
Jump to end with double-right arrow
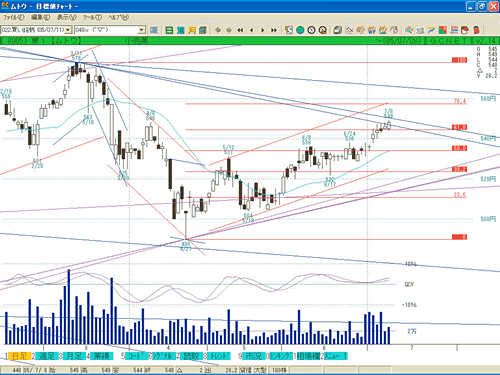pyautogui.click(x=274, y=30)
